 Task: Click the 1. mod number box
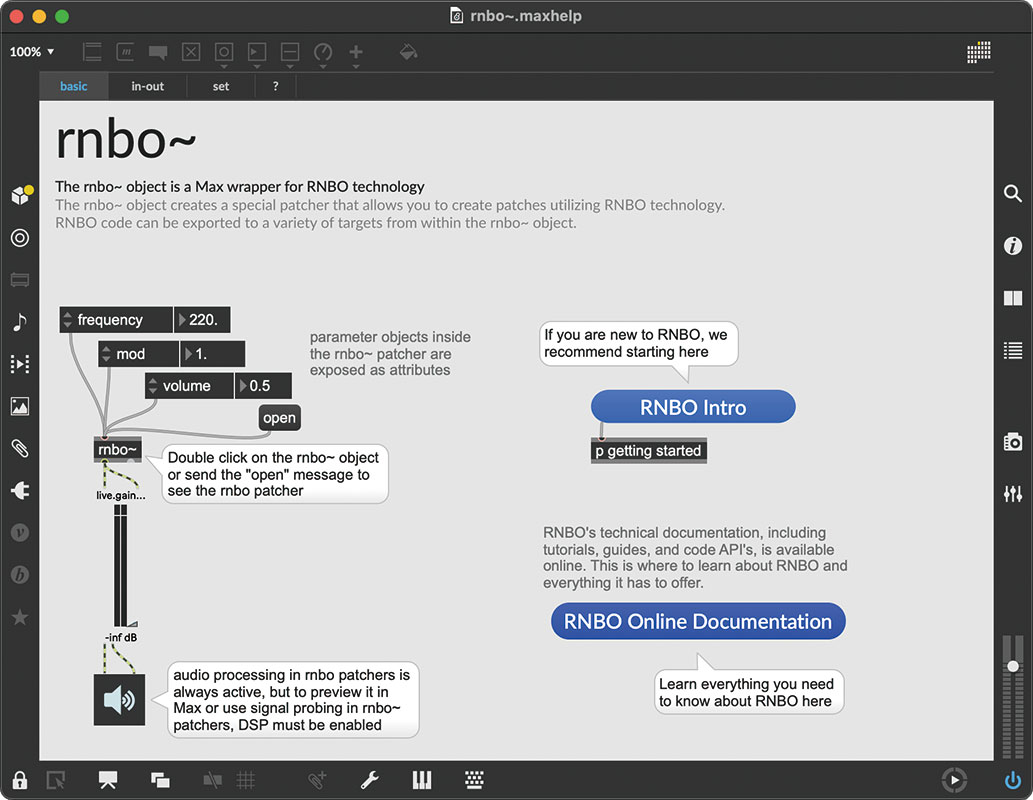213,354
